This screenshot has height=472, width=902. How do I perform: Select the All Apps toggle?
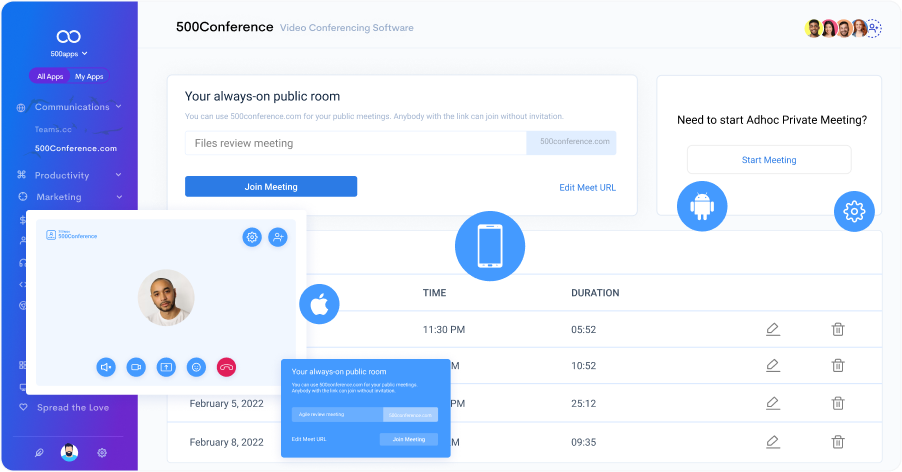(x=50, y=77)
